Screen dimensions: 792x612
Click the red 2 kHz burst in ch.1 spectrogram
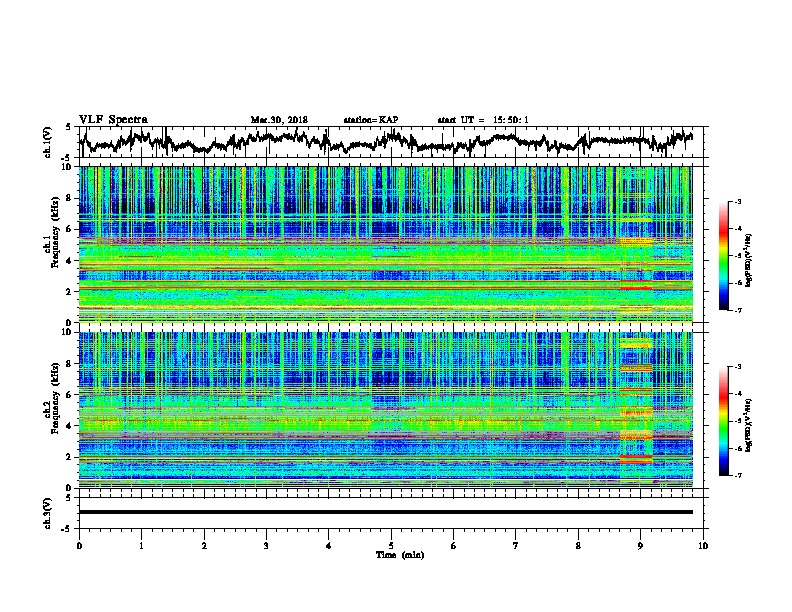[x=636, y=288]
